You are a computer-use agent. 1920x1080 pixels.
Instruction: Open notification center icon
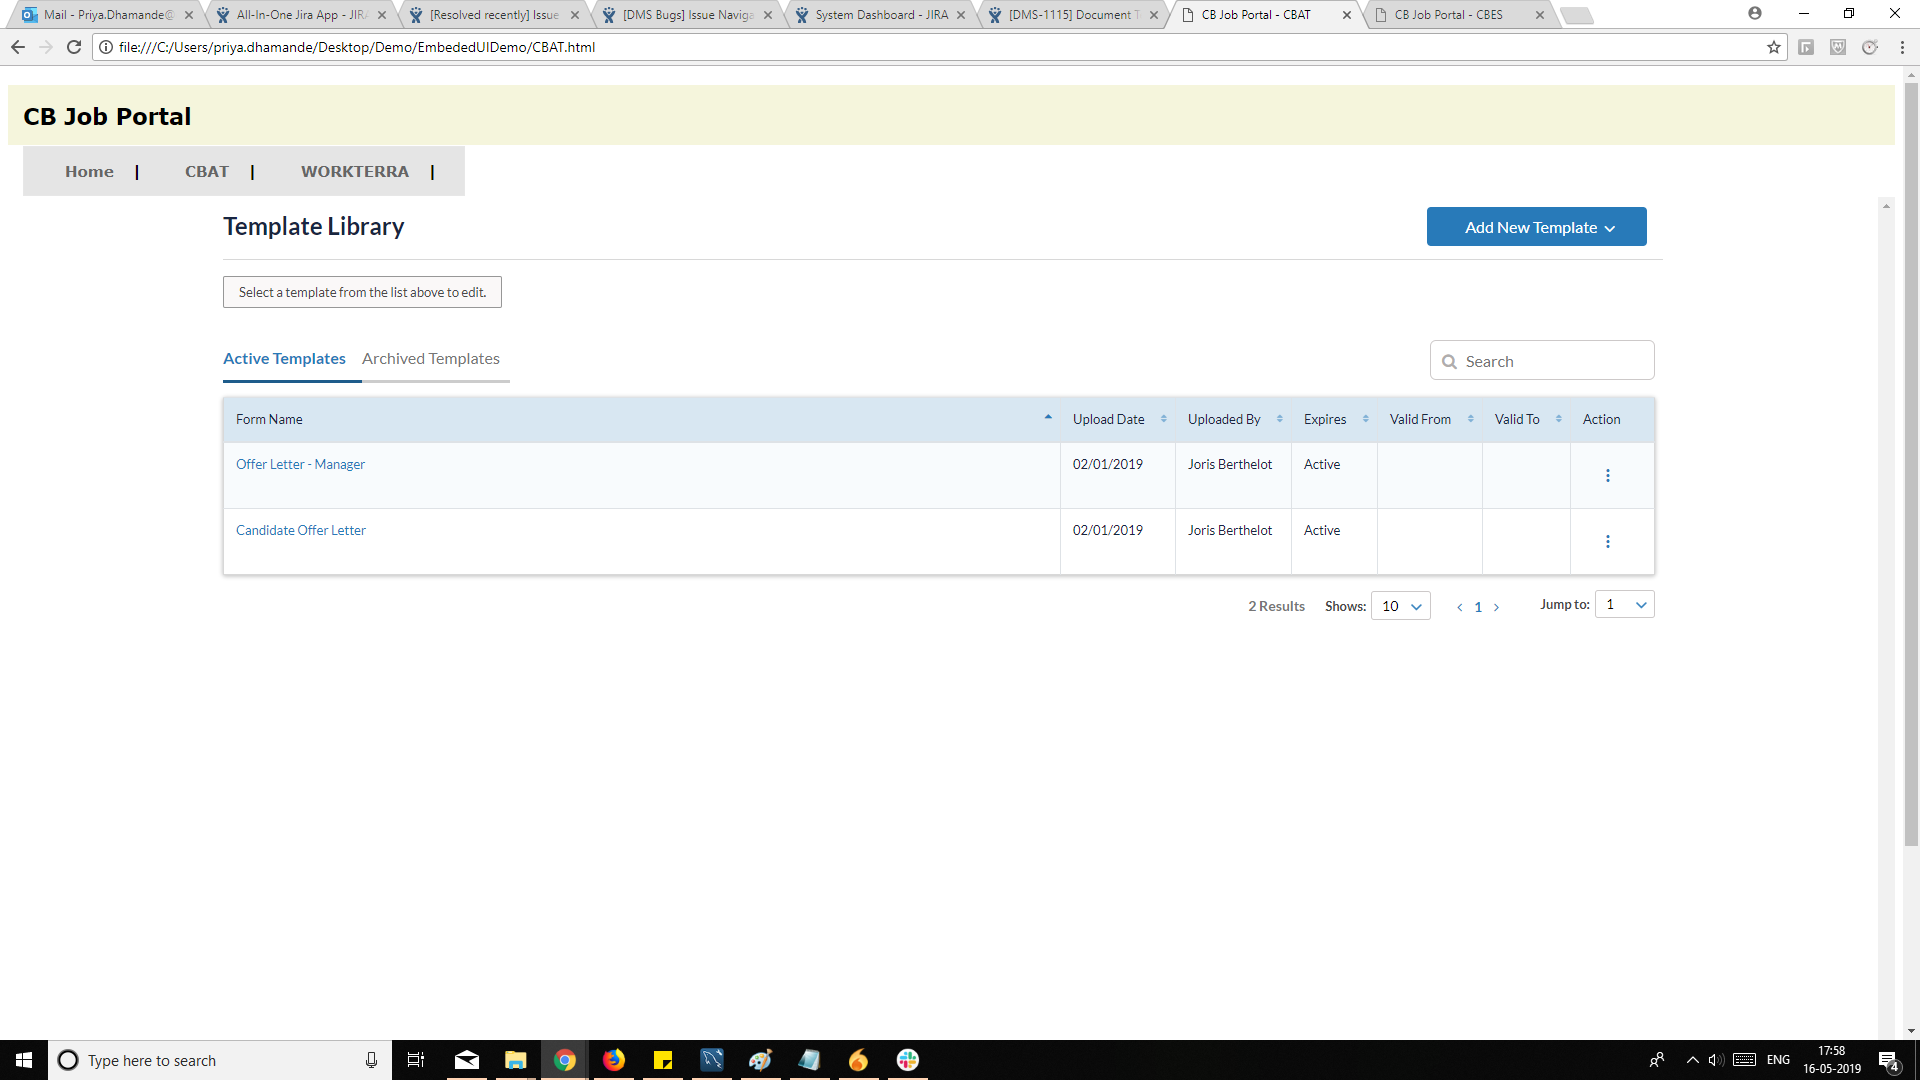pyautogui.click(x=1889, y=1060)
